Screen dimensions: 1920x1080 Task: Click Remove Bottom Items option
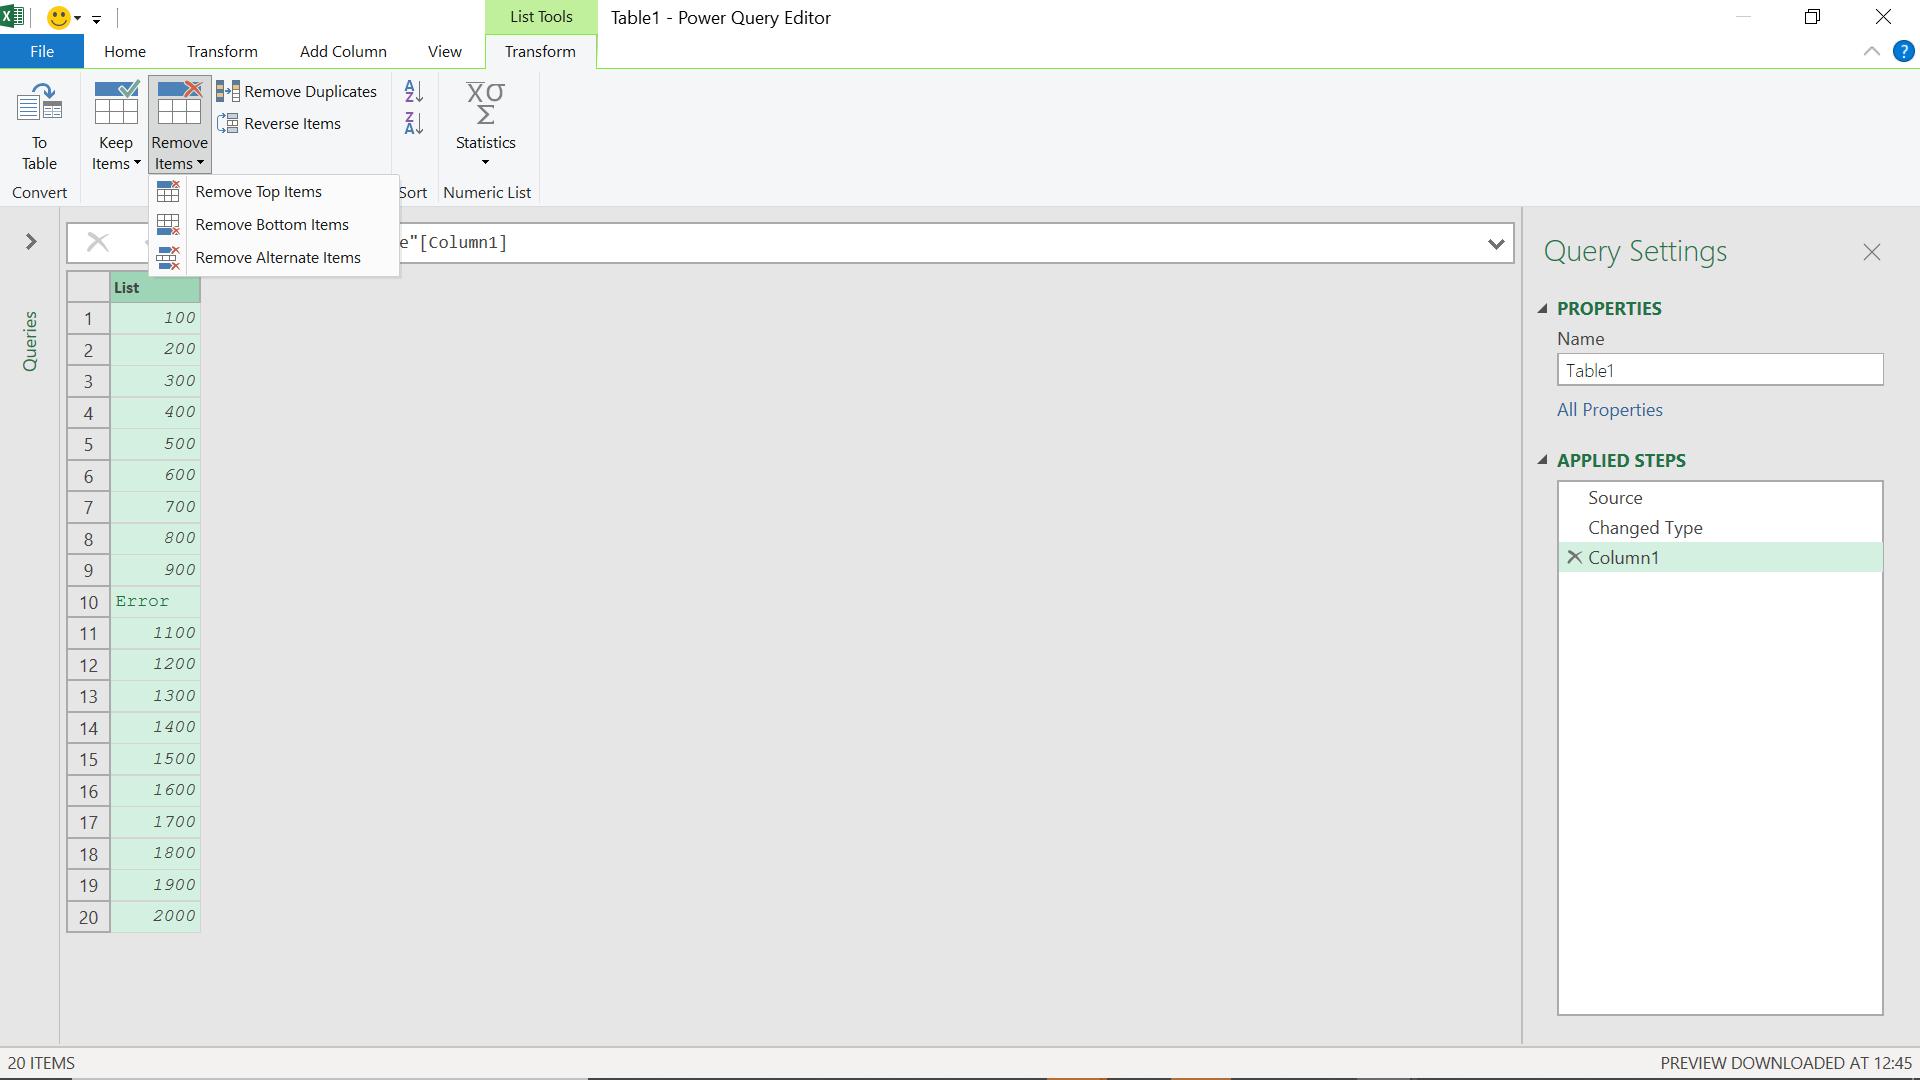272,224
